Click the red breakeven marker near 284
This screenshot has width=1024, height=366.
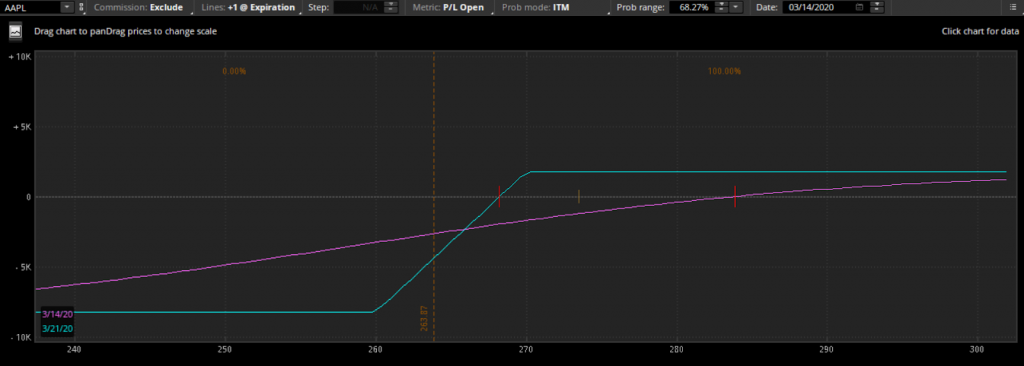click(735, 197)
